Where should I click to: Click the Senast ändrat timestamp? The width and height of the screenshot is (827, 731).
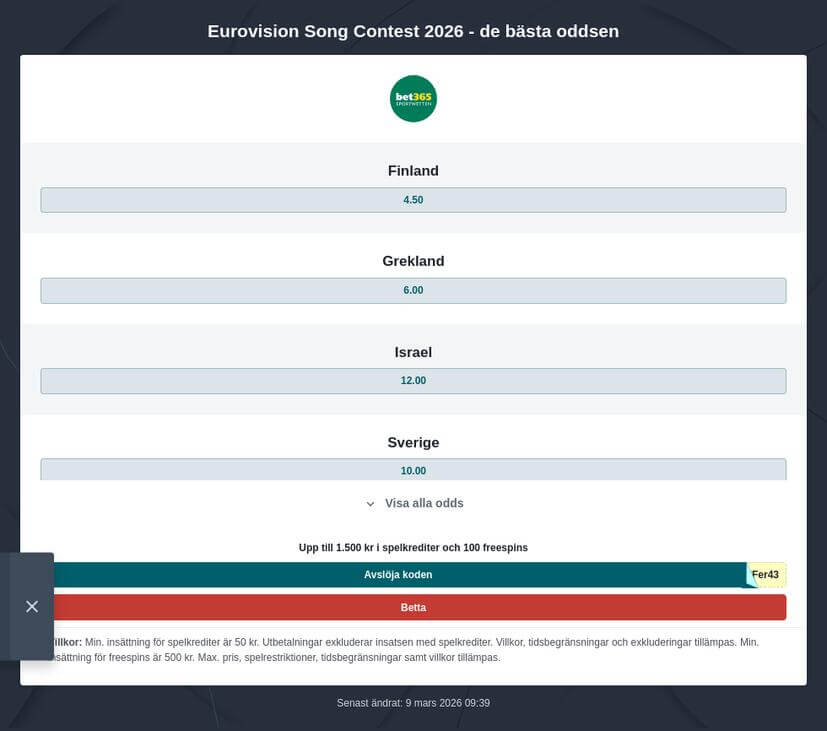tap(413, 702)
